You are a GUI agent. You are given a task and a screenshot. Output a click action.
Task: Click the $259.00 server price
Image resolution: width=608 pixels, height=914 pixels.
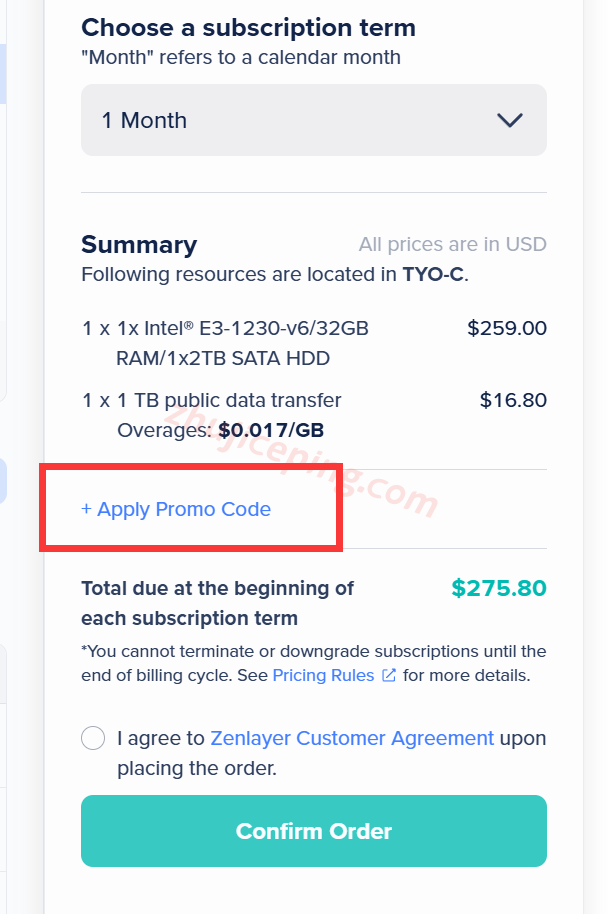click(x=506, y=328)
